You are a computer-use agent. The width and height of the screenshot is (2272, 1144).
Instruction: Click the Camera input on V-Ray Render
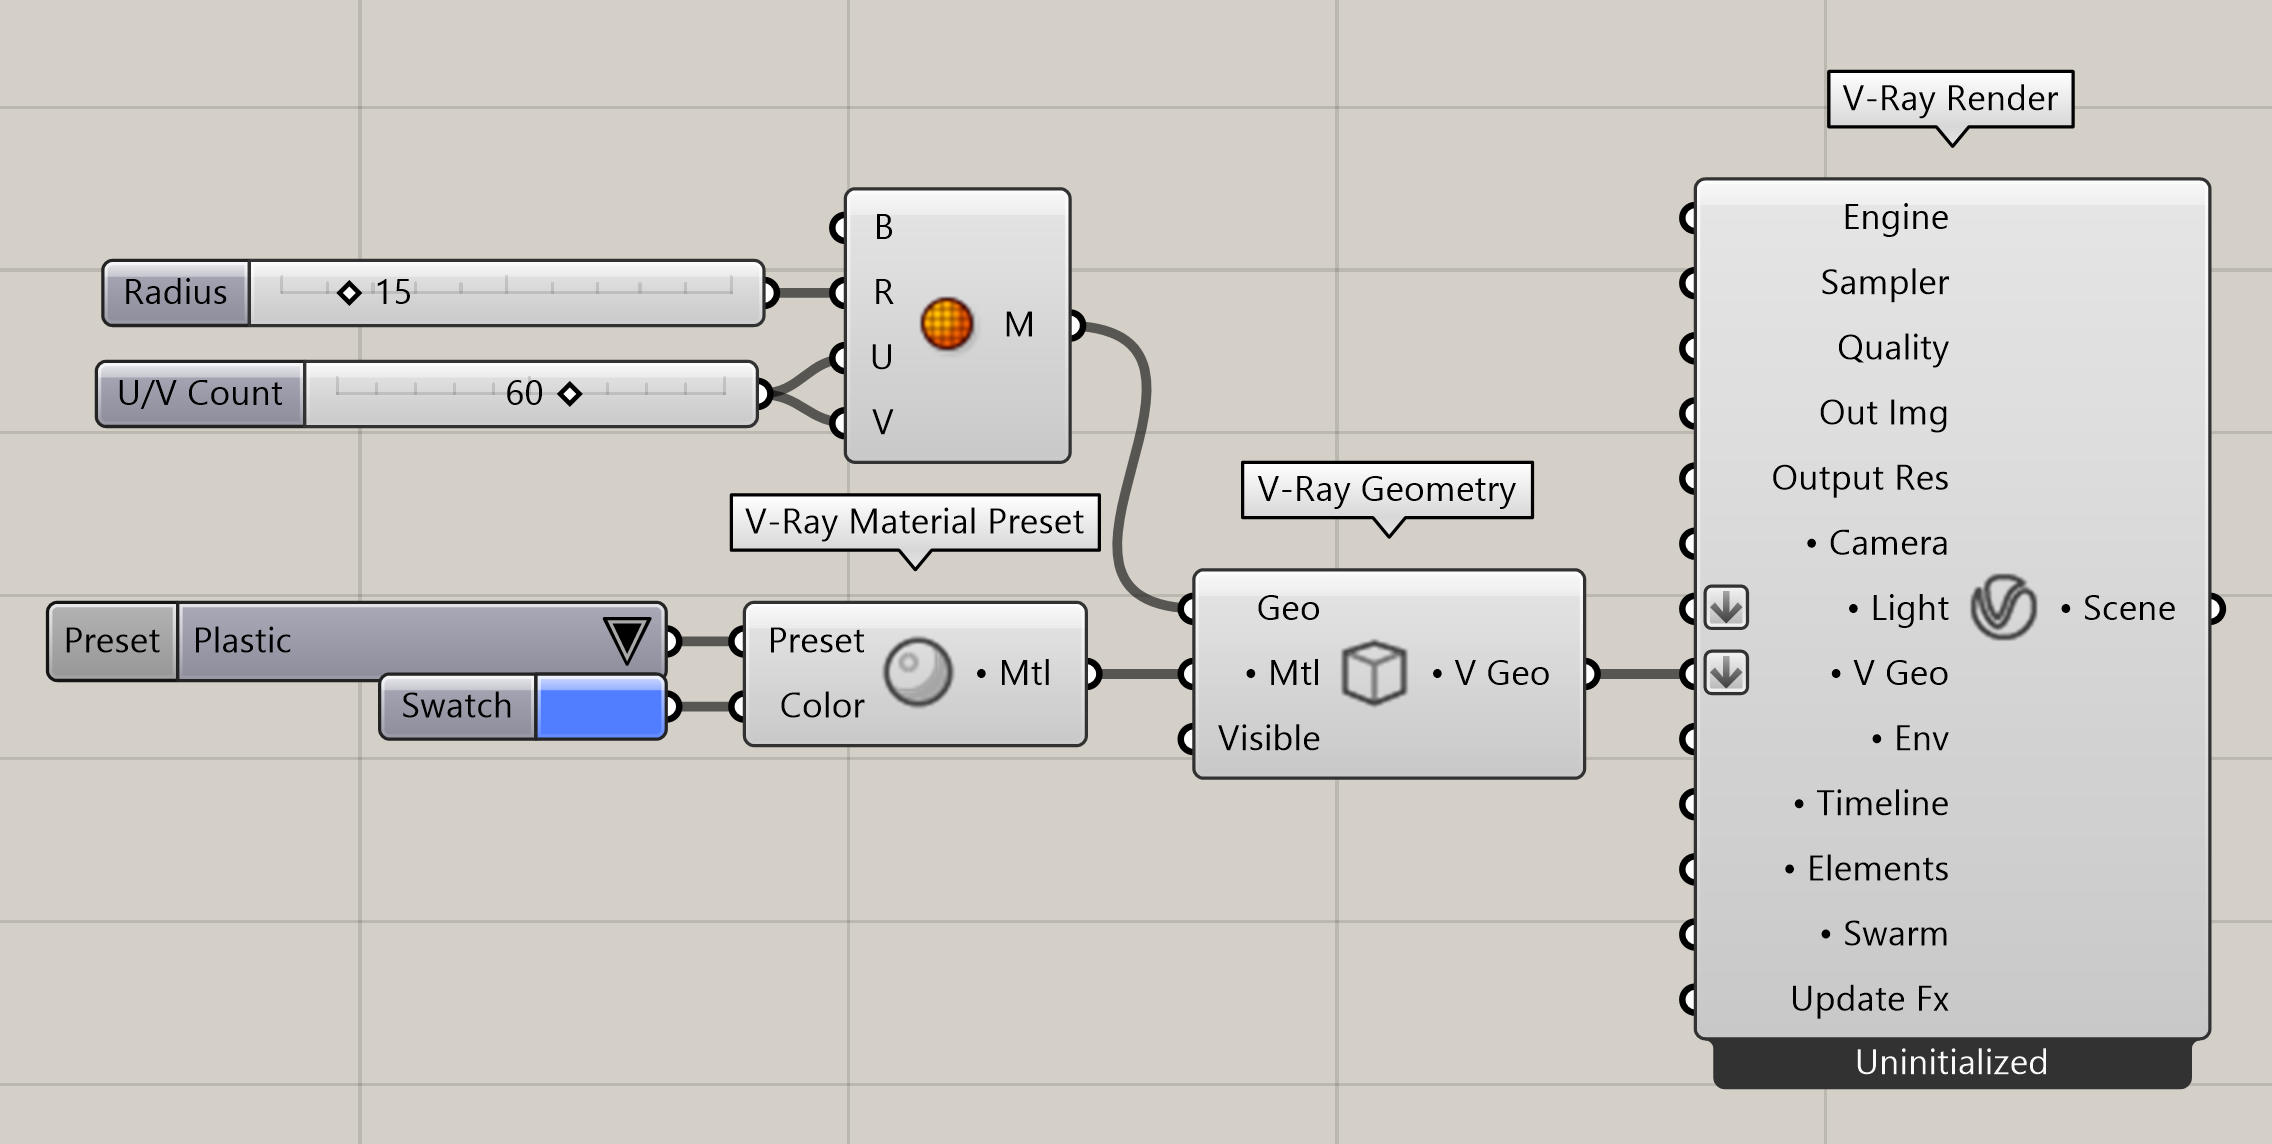[x=1877, y=542]
